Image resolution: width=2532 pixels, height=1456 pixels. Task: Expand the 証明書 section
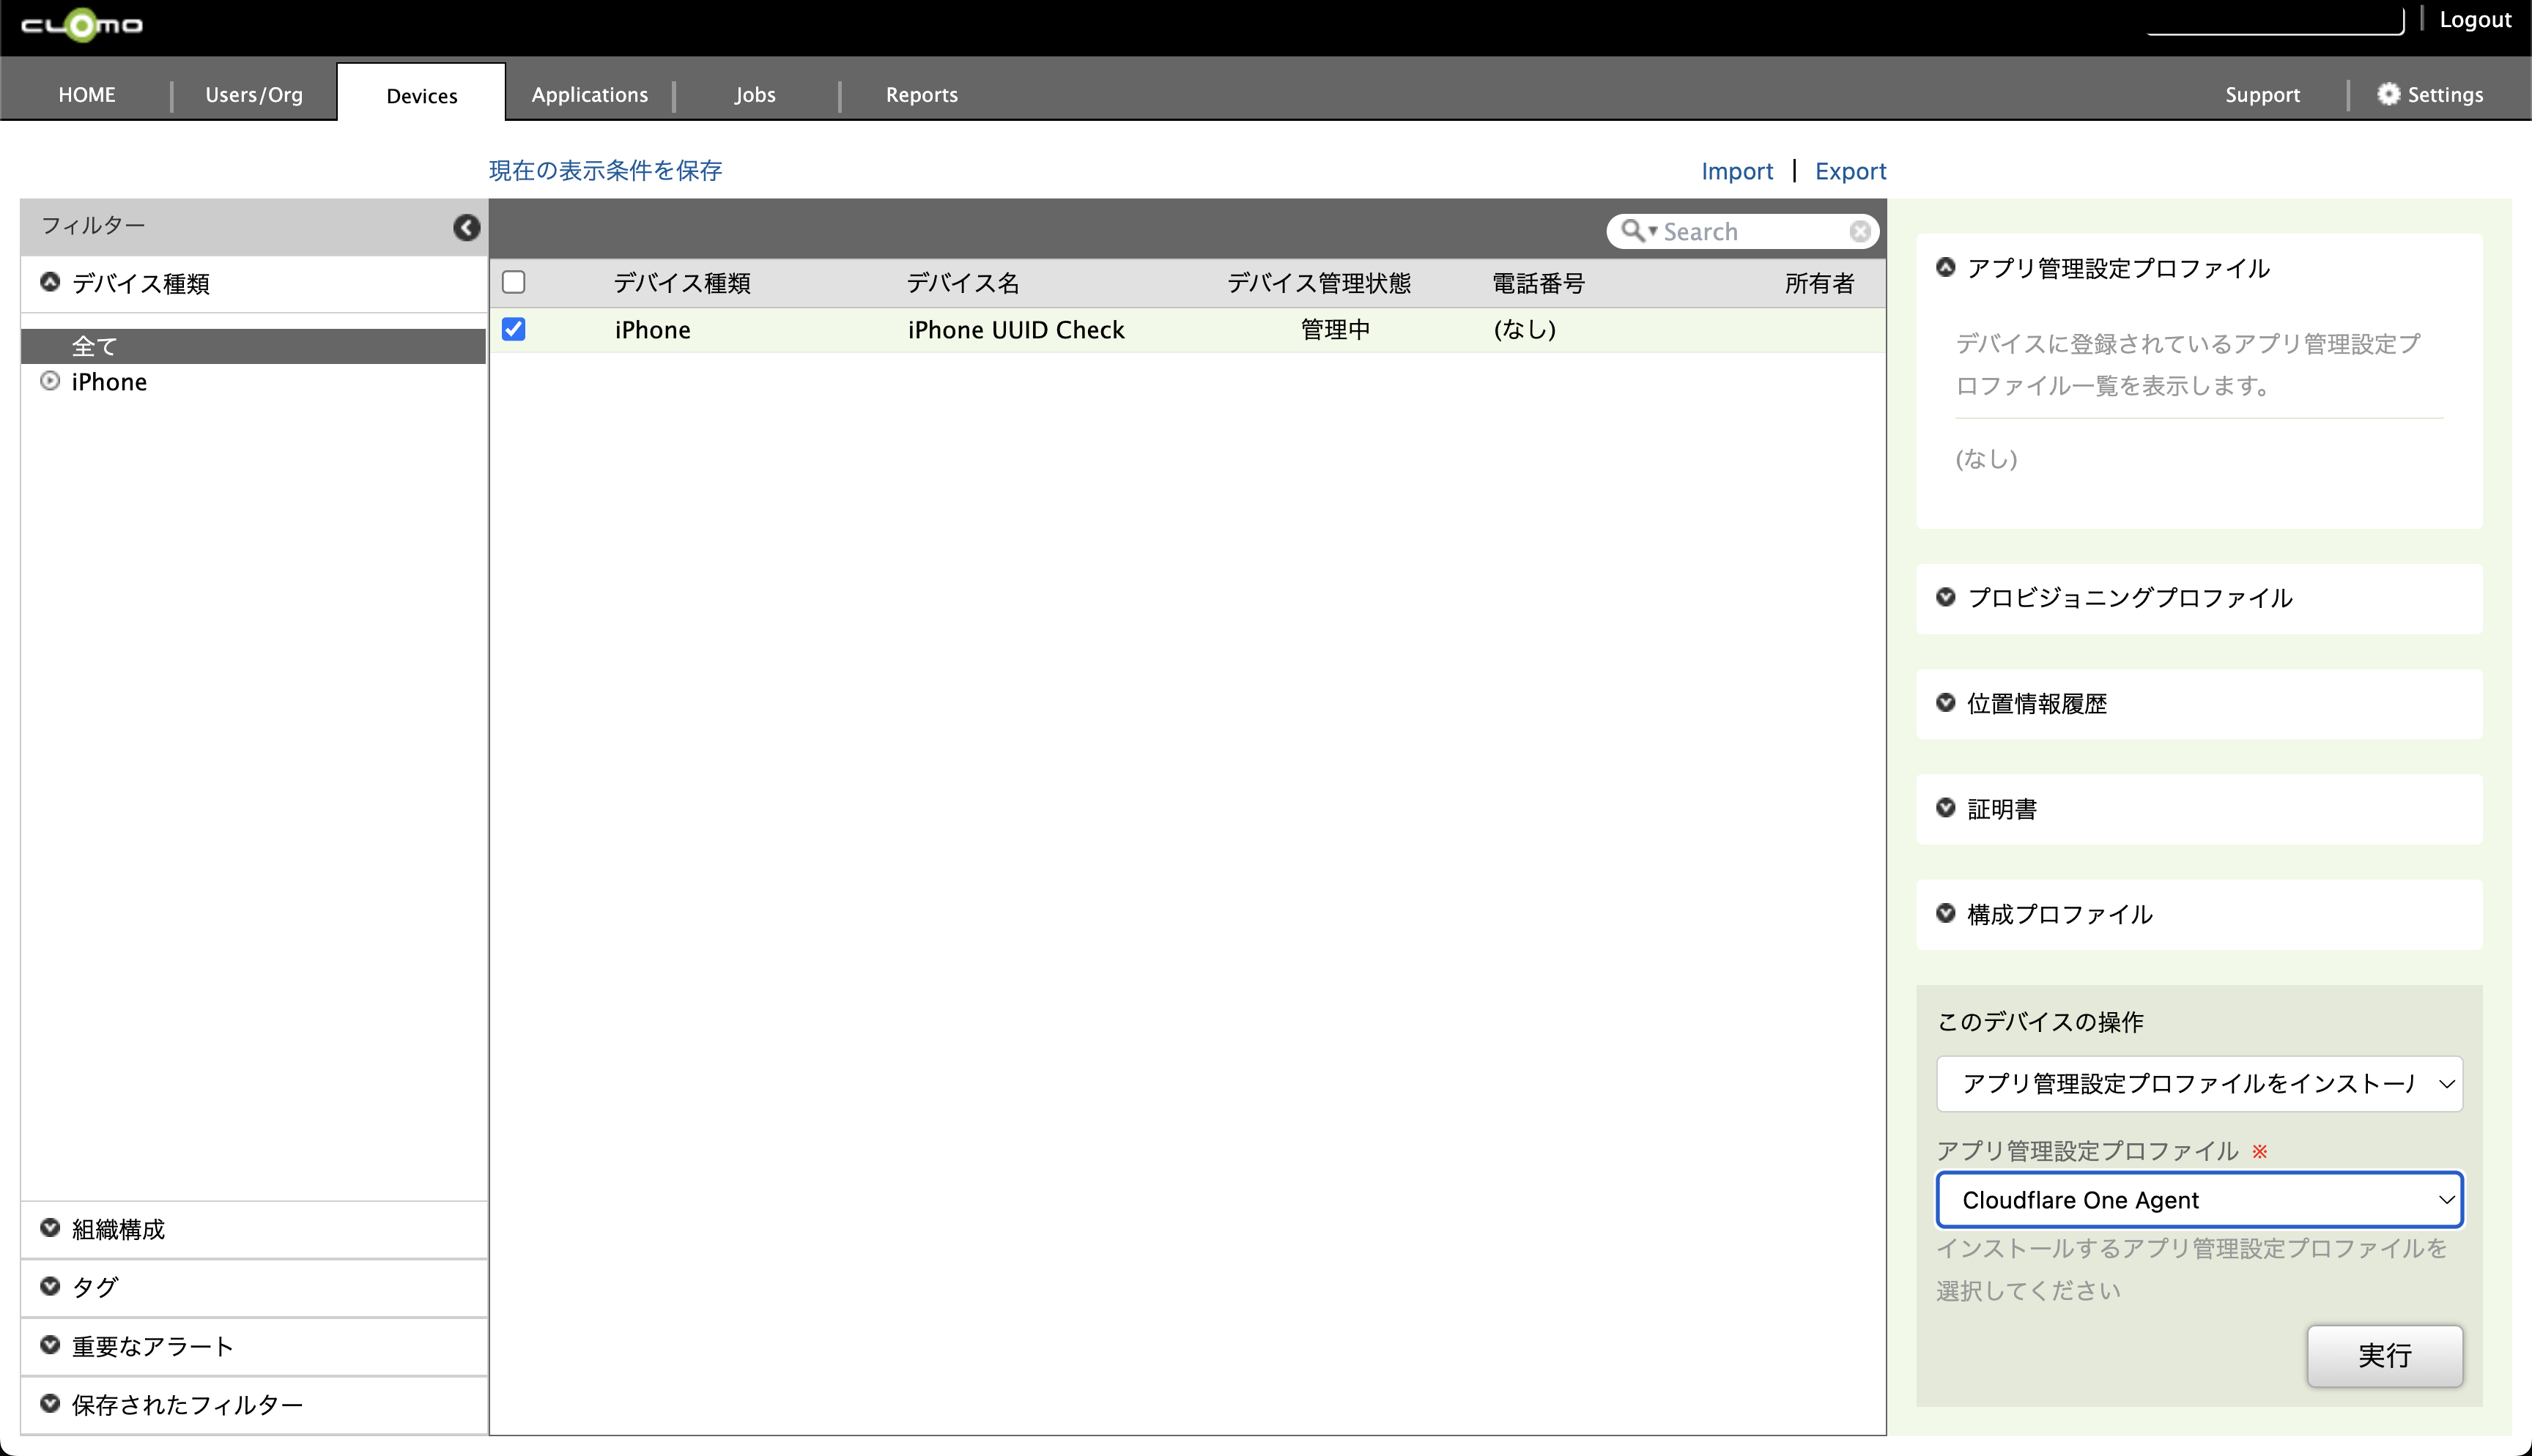point(1945,808)
